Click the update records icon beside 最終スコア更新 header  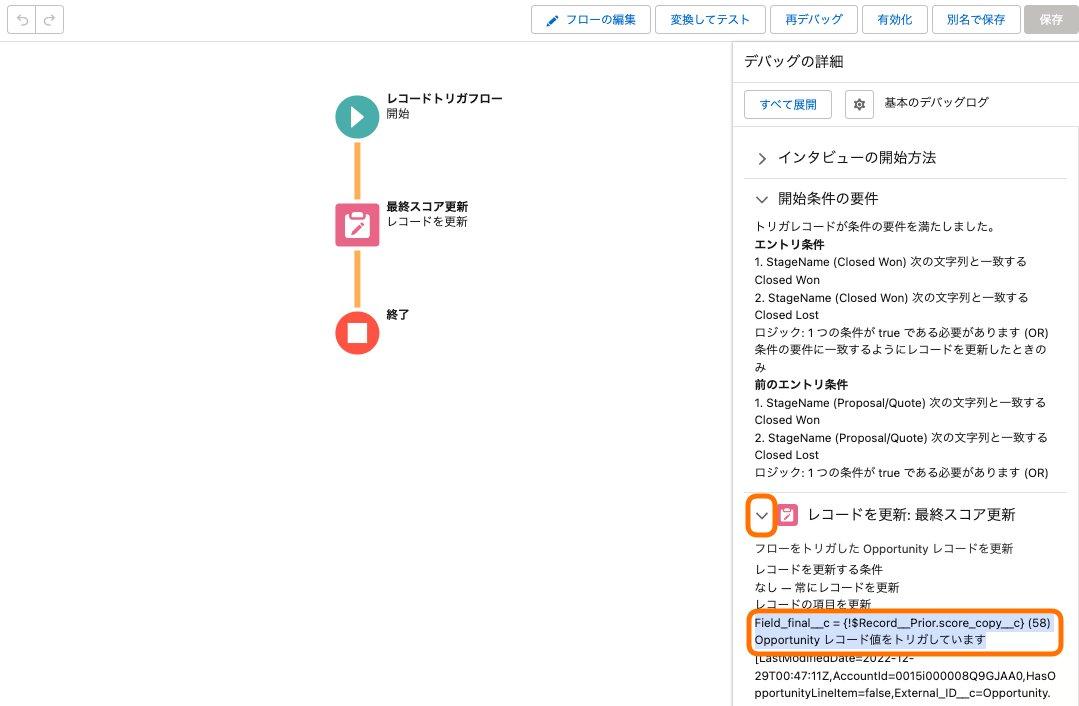click(786, 514)
